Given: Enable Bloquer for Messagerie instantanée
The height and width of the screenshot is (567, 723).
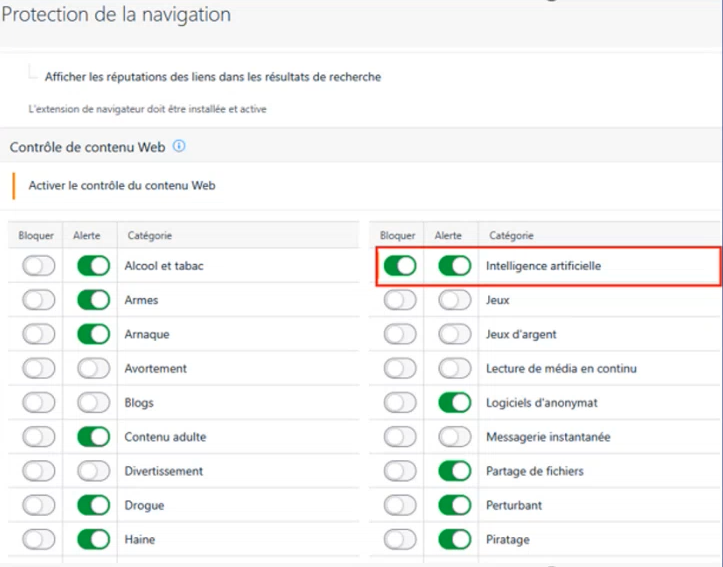Looking at the screenshot, I should coord(400,437).
